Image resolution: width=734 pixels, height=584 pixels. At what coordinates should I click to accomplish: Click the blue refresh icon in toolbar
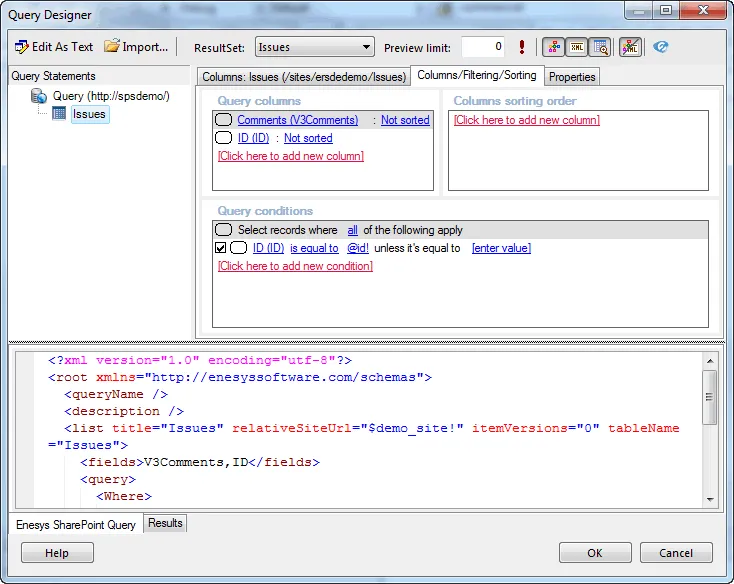(x=660, y=47)
